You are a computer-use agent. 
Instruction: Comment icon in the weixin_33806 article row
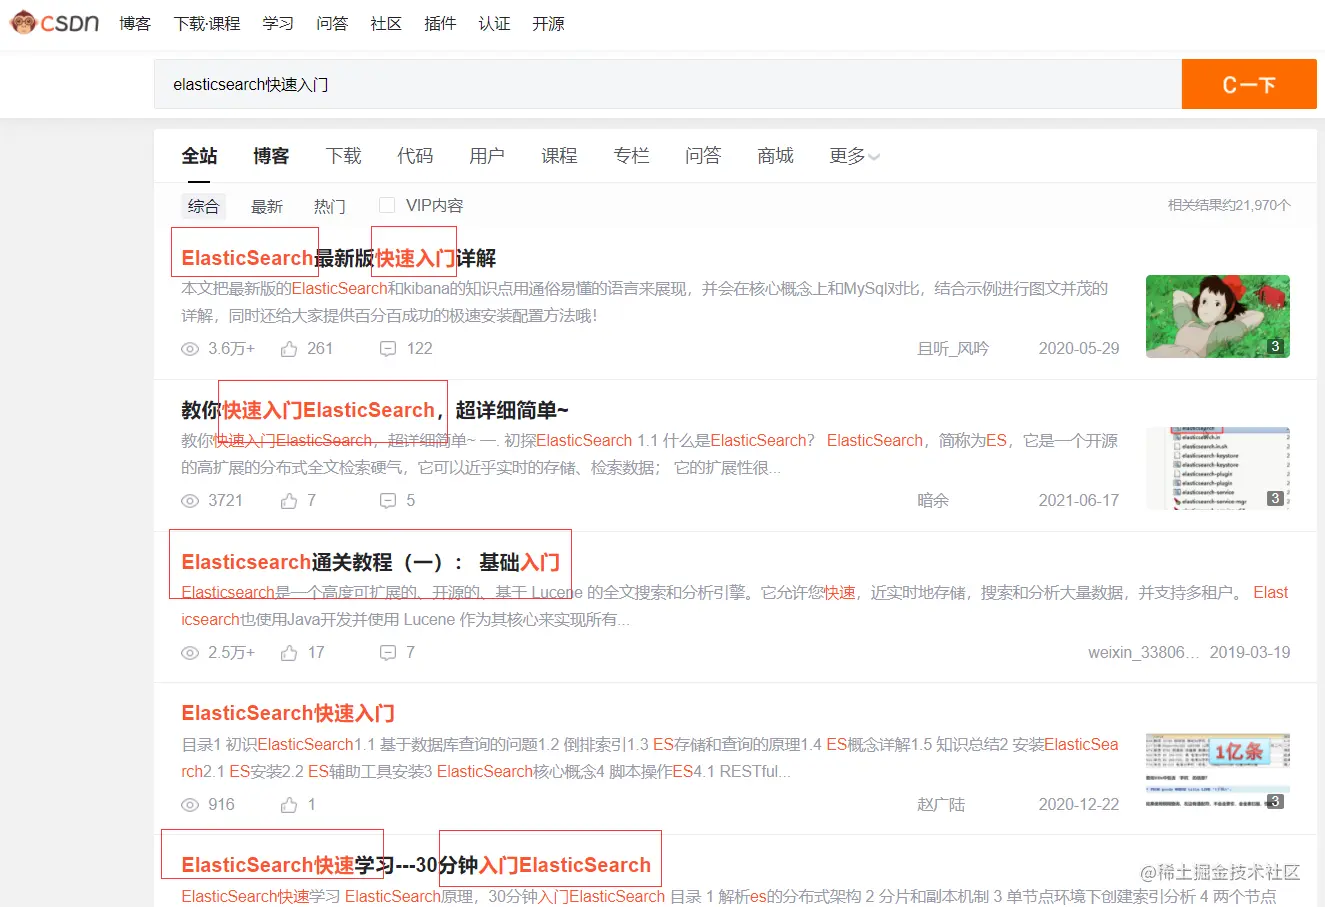[388, 653]
